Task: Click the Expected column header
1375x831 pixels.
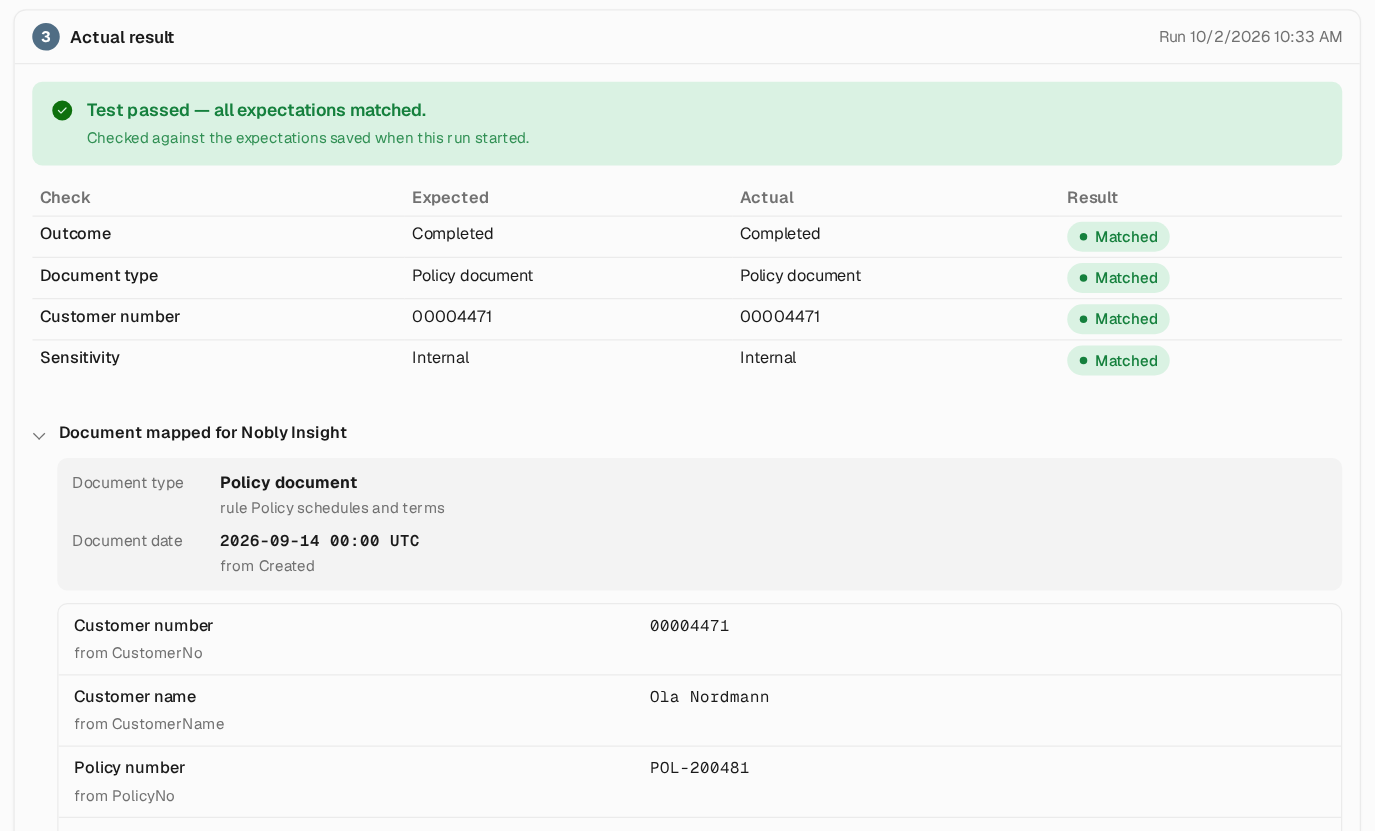Action: coord(450,197)
